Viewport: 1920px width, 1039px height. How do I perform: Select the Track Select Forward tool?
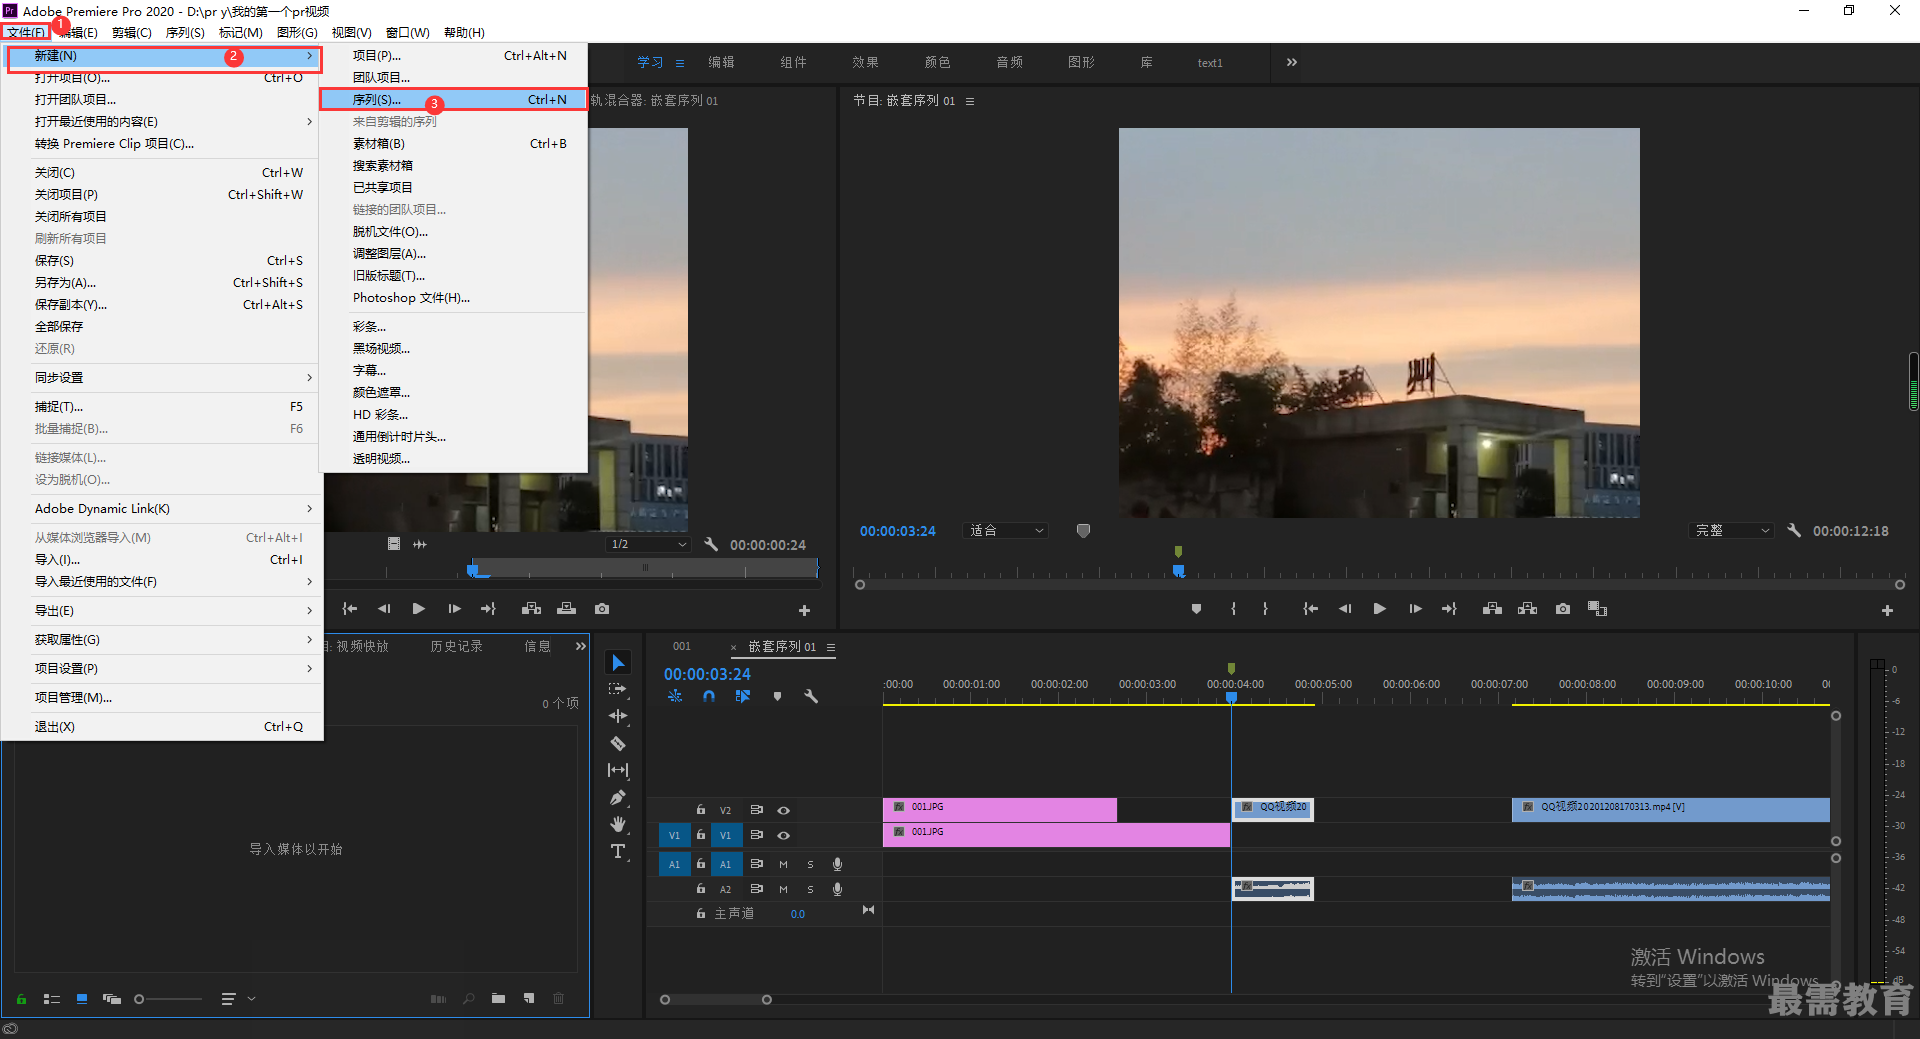pos(618,689)
